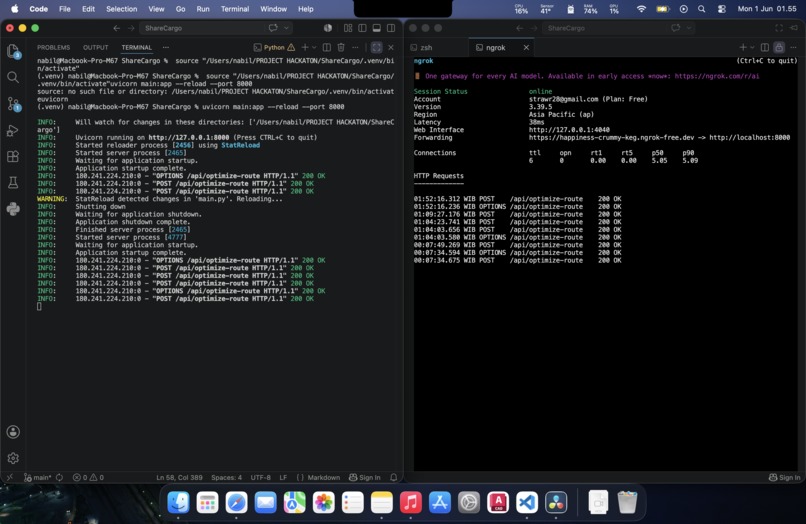The image size is (806, 524).
Task: Open more actions in right terminal window
Action: 794,47
